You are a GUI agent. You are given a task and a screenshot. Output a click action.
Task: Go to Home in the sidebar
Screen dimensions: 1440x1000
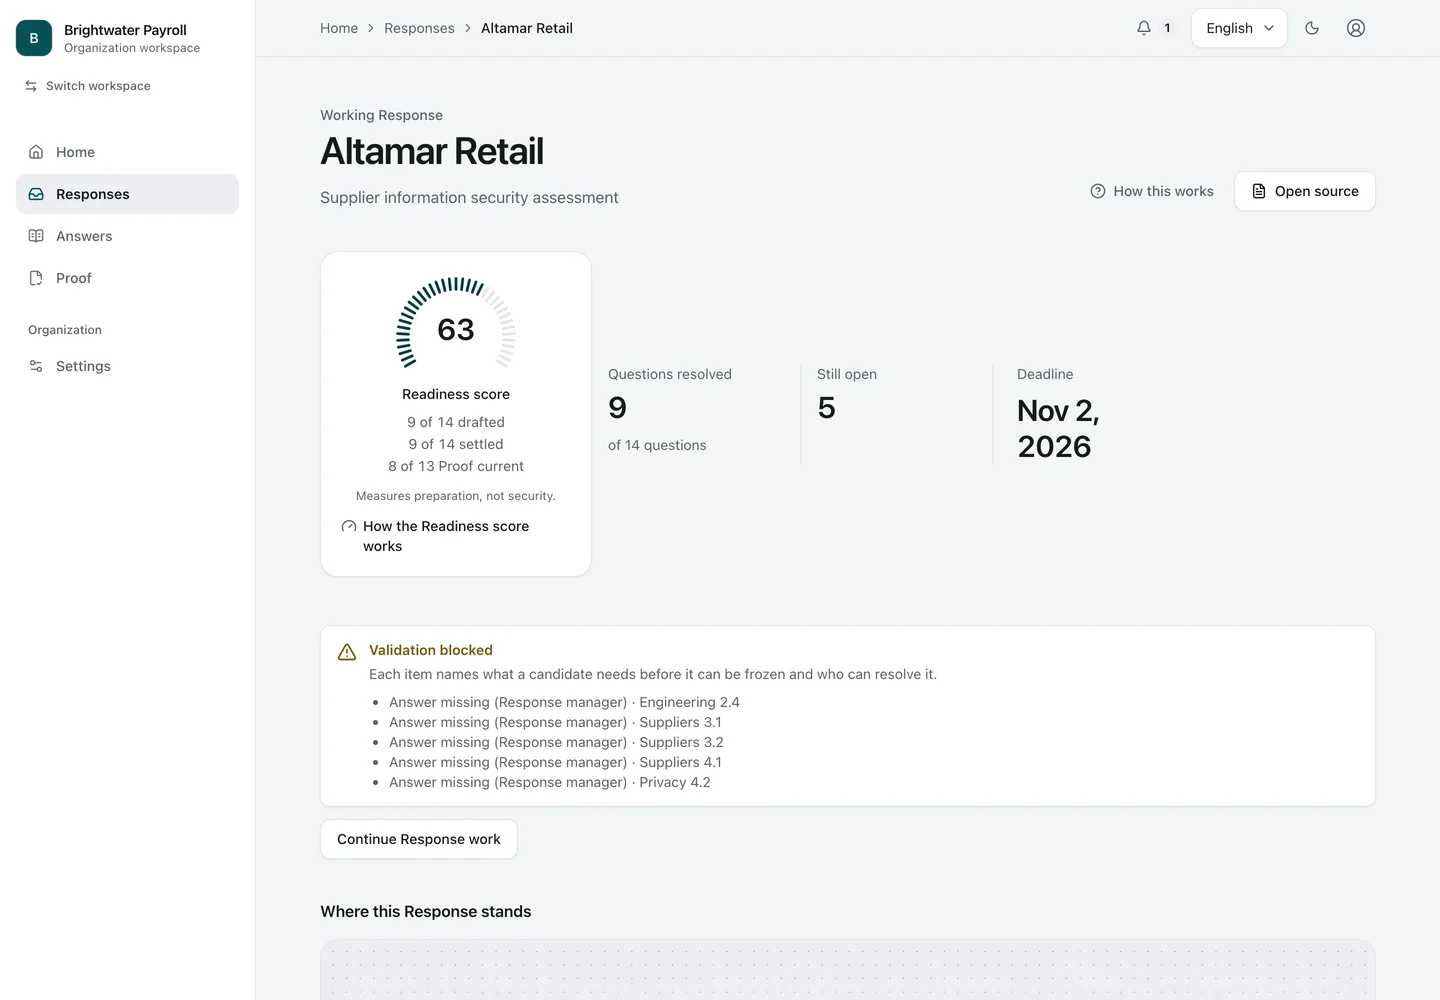(x=127, y=152)
